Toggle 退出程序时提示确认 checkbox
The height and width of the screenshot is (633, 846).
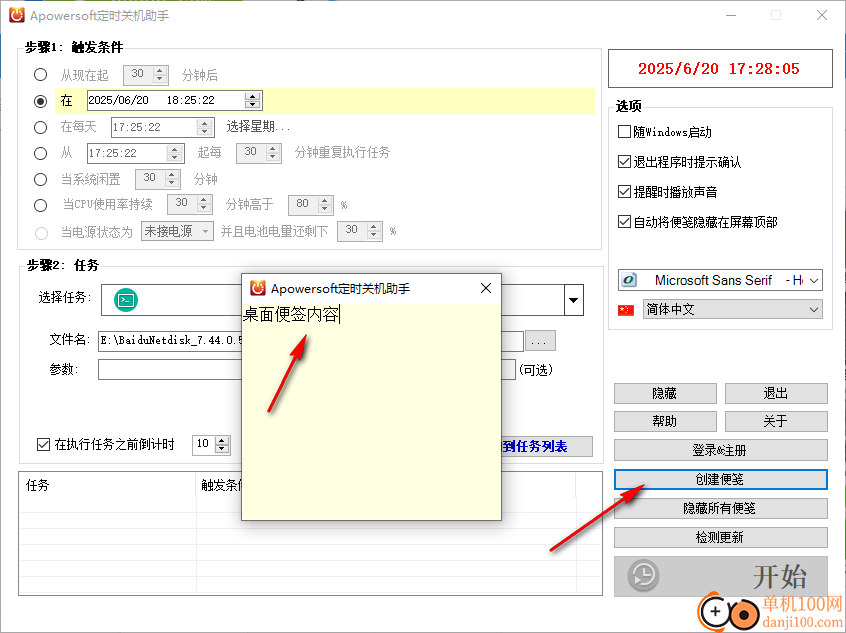tap(624, 161)
